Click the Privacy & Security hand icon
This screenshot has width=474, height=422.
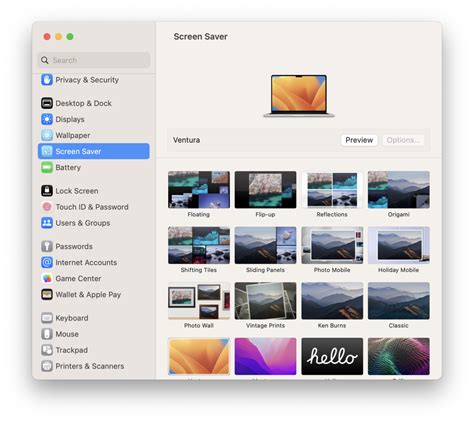(x=47, y=80)
